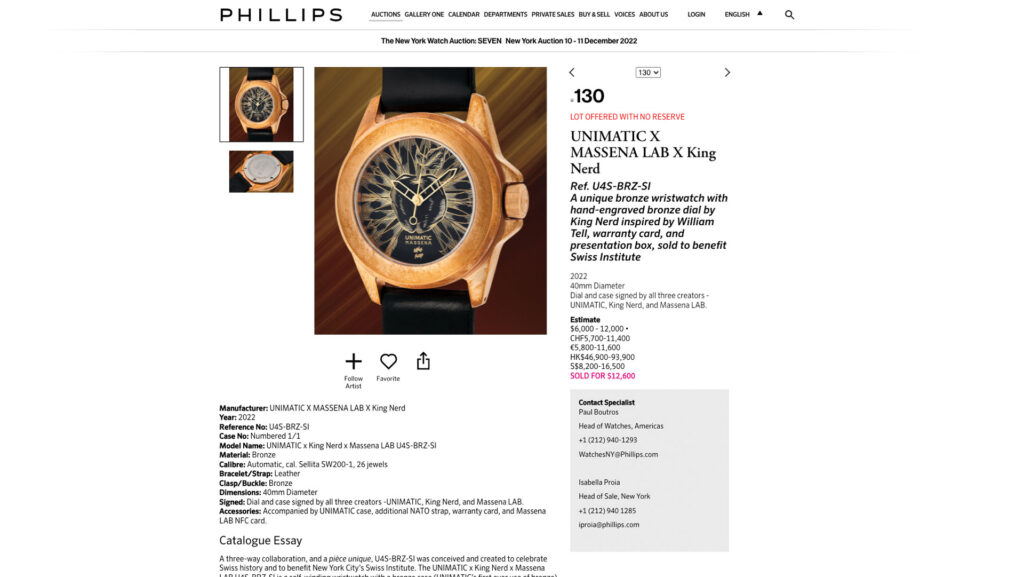Viewport: 1024px width, 577px height.
Task: Mark lot as Favorite with heart icon
Action: [389, 361]
